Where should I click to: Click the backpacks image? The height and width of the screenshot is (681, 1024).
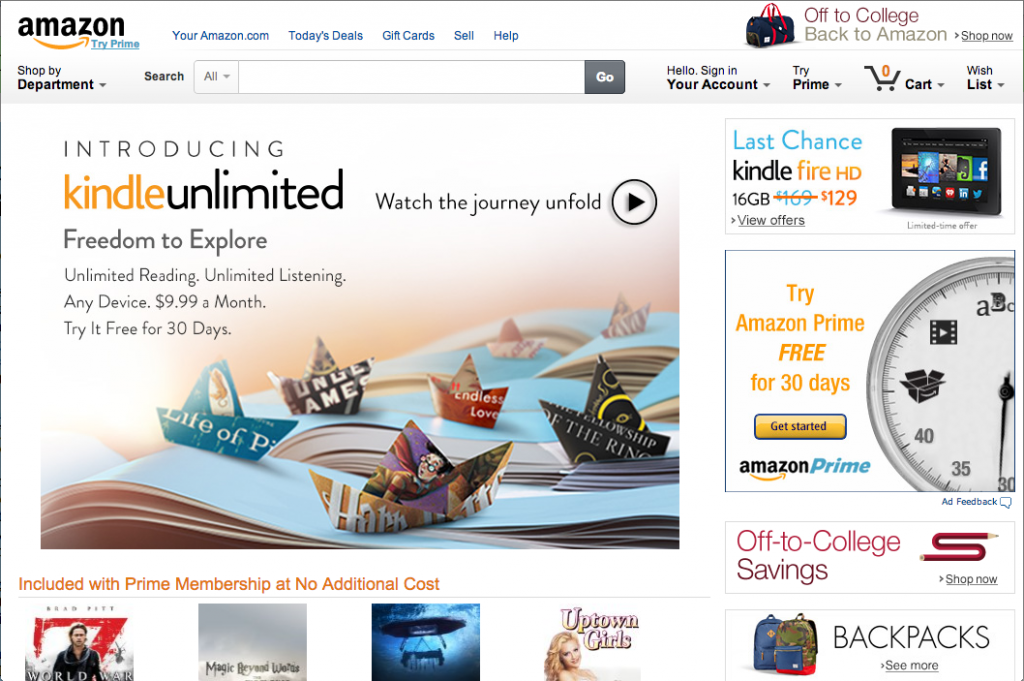tap(786, 644)
